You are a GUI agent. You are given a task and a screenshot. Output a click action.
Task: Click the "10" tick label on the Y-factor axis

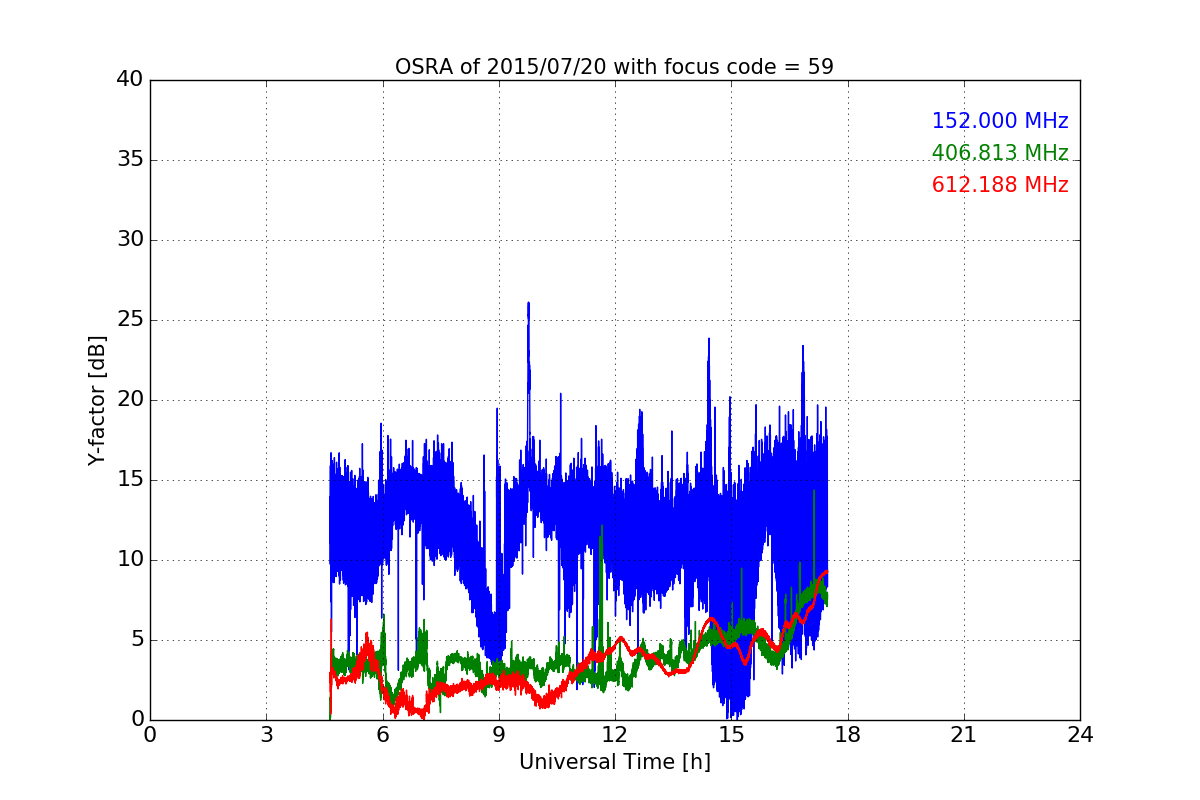coord(131,560)
